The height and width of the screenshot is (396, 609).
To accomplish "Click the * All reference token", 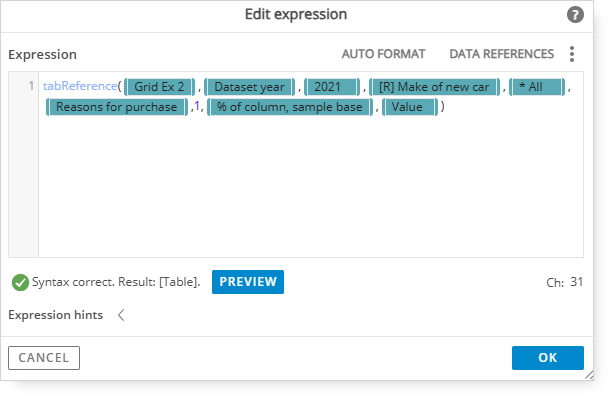I will pos(537,87).
